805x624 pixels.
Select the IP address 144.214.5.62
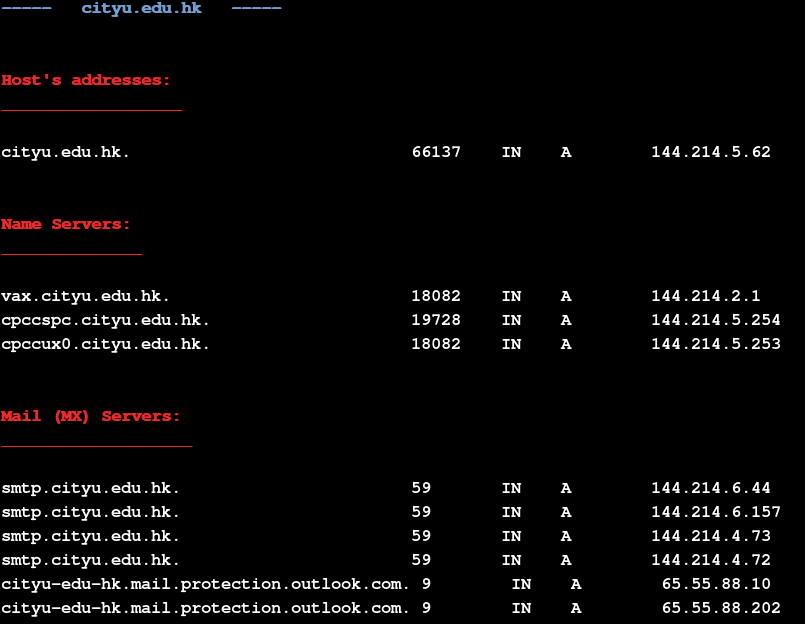[711, 152]
